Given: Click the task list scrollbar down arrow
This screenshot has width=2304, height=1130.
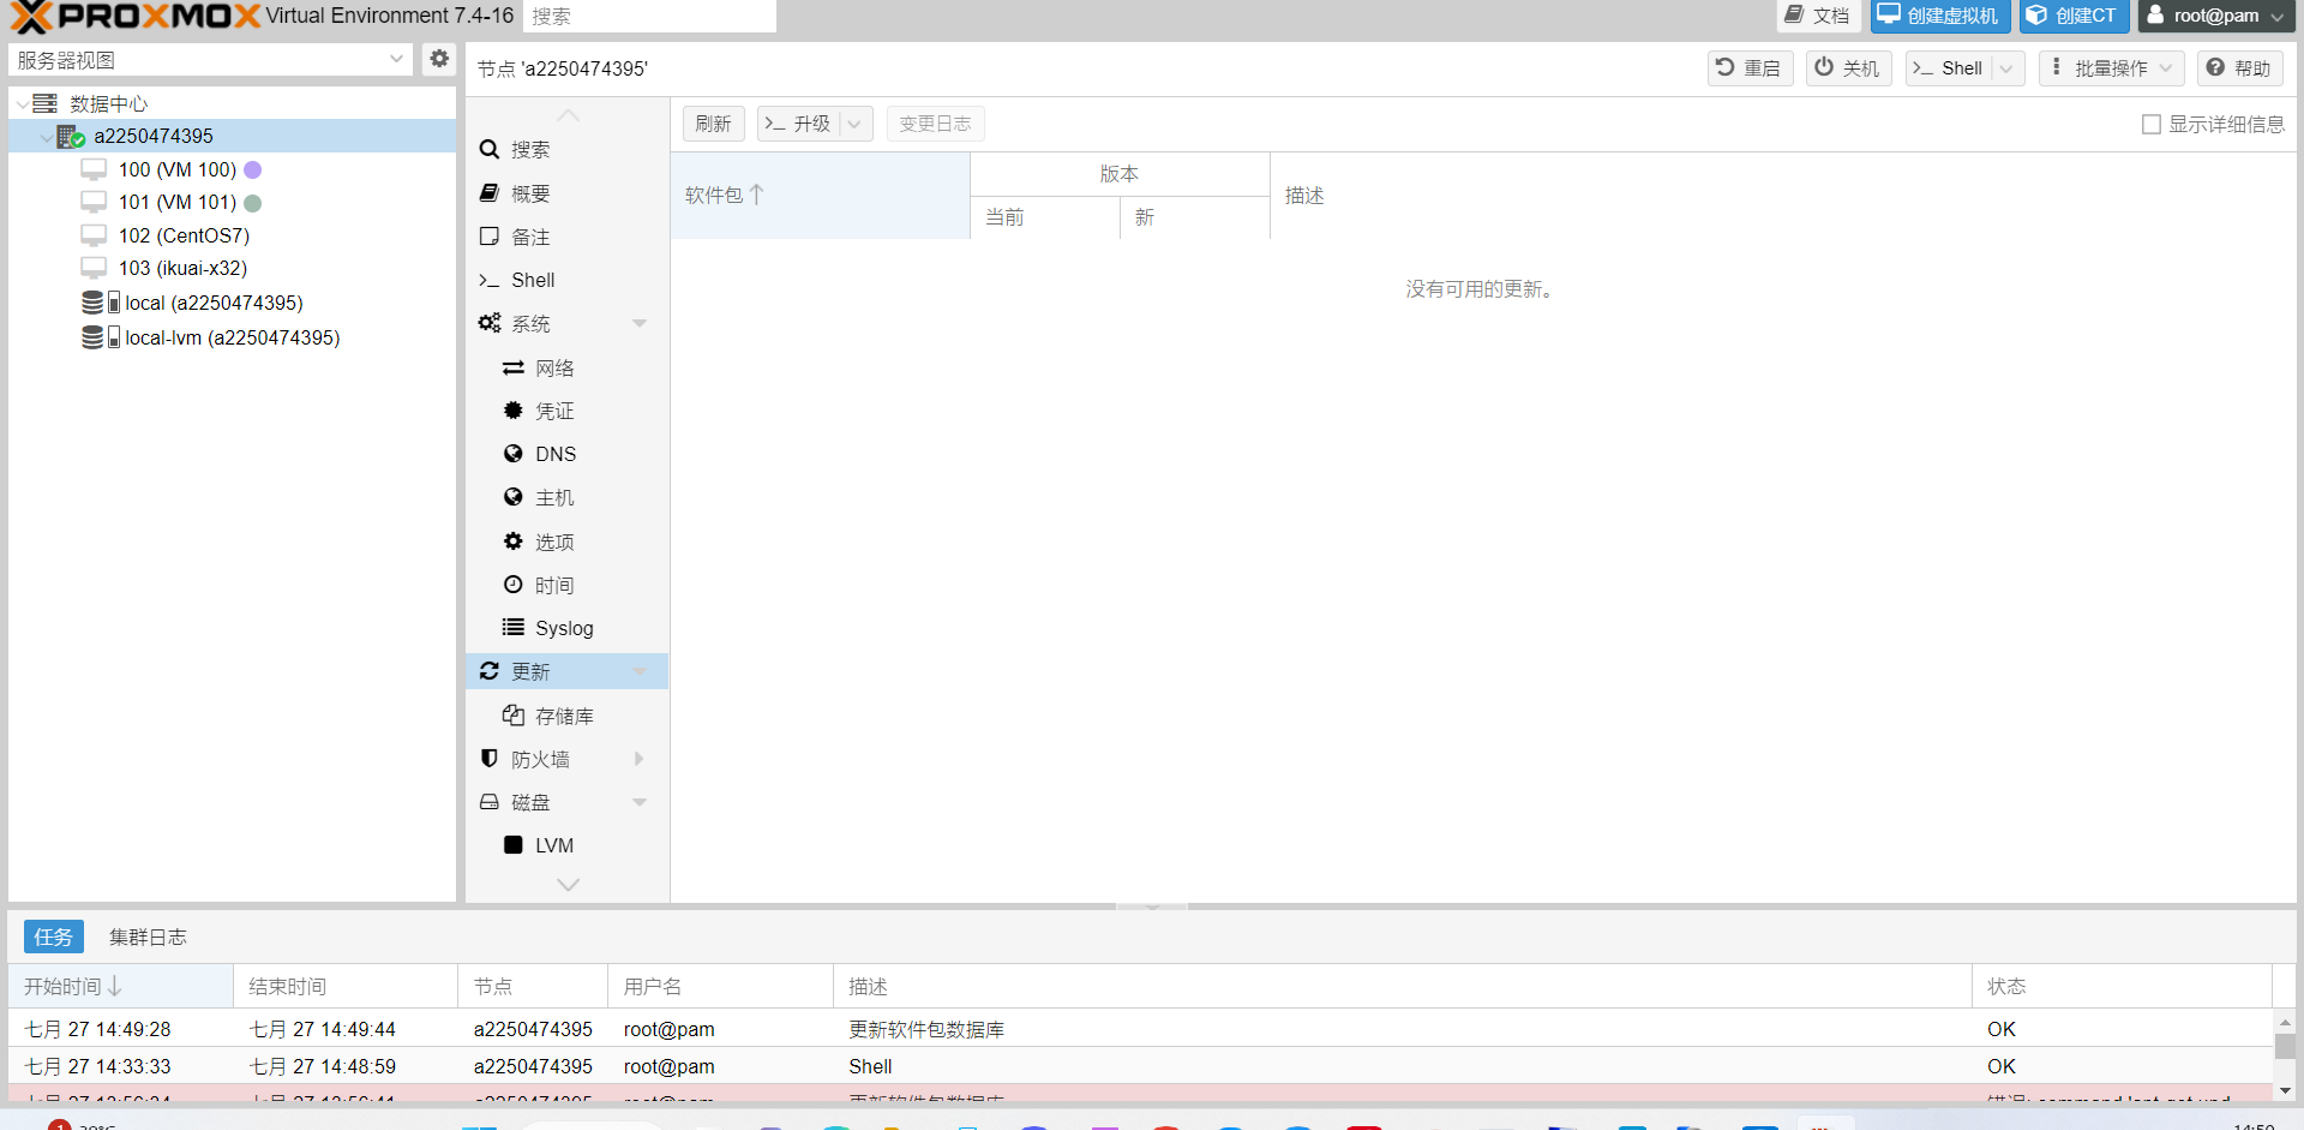Looking at the screenshot, I should (2285, 1090).
